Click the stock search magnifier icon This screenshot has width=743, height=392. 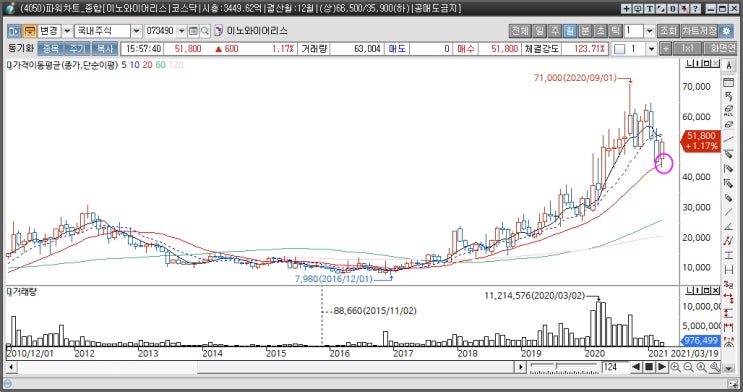point(205,31)
